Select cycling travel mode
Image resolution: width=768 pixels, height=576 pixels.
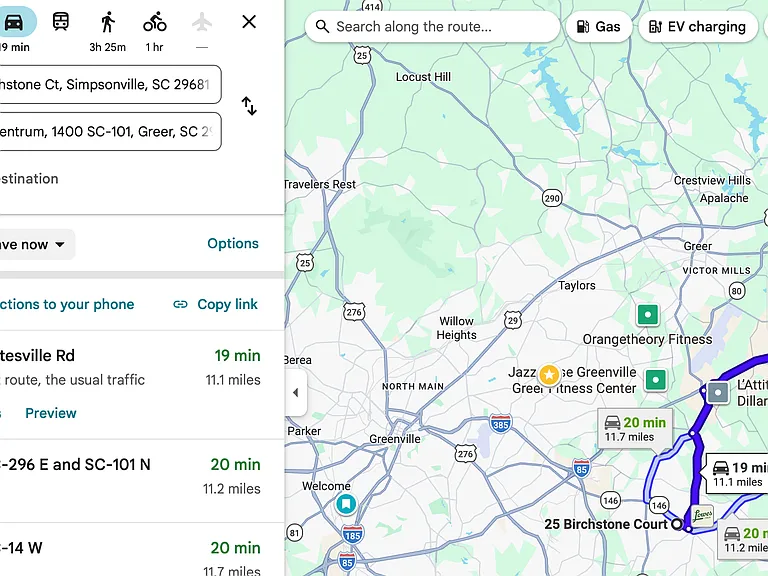[x=155, y=22]
